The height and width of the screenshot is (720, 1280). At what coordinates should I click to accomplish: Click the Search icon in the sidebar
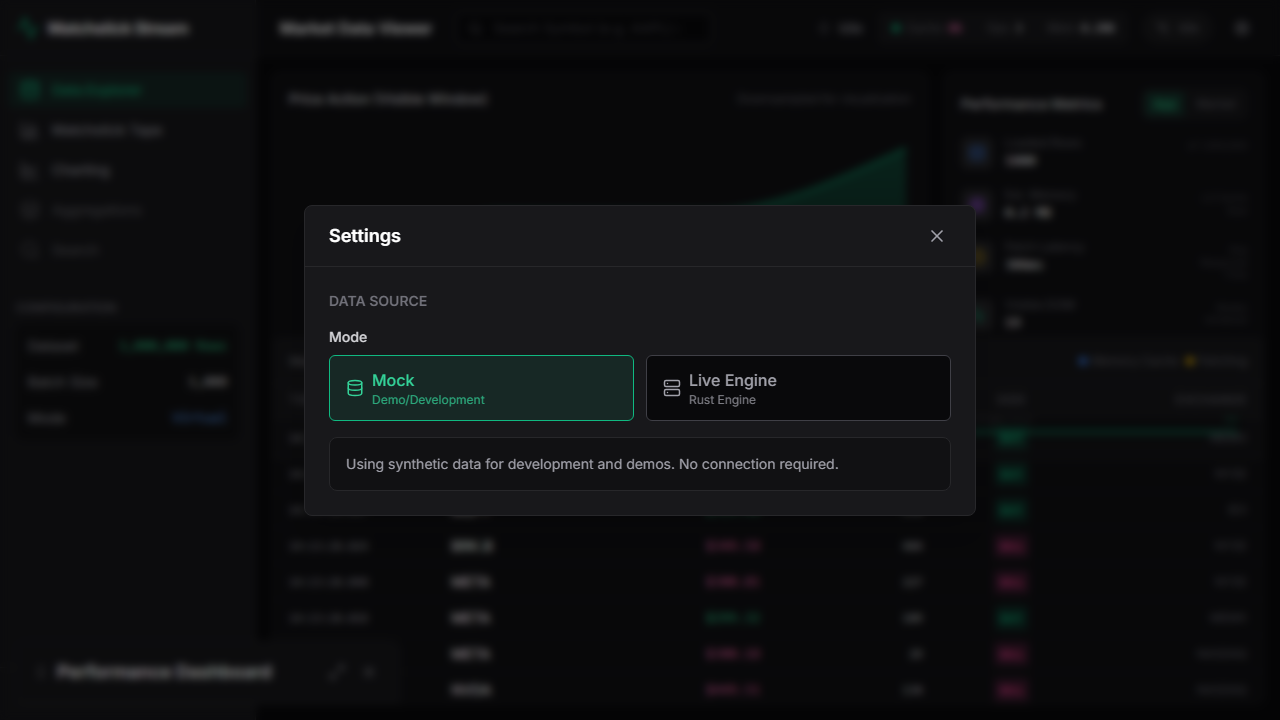(x=30, y=250)
